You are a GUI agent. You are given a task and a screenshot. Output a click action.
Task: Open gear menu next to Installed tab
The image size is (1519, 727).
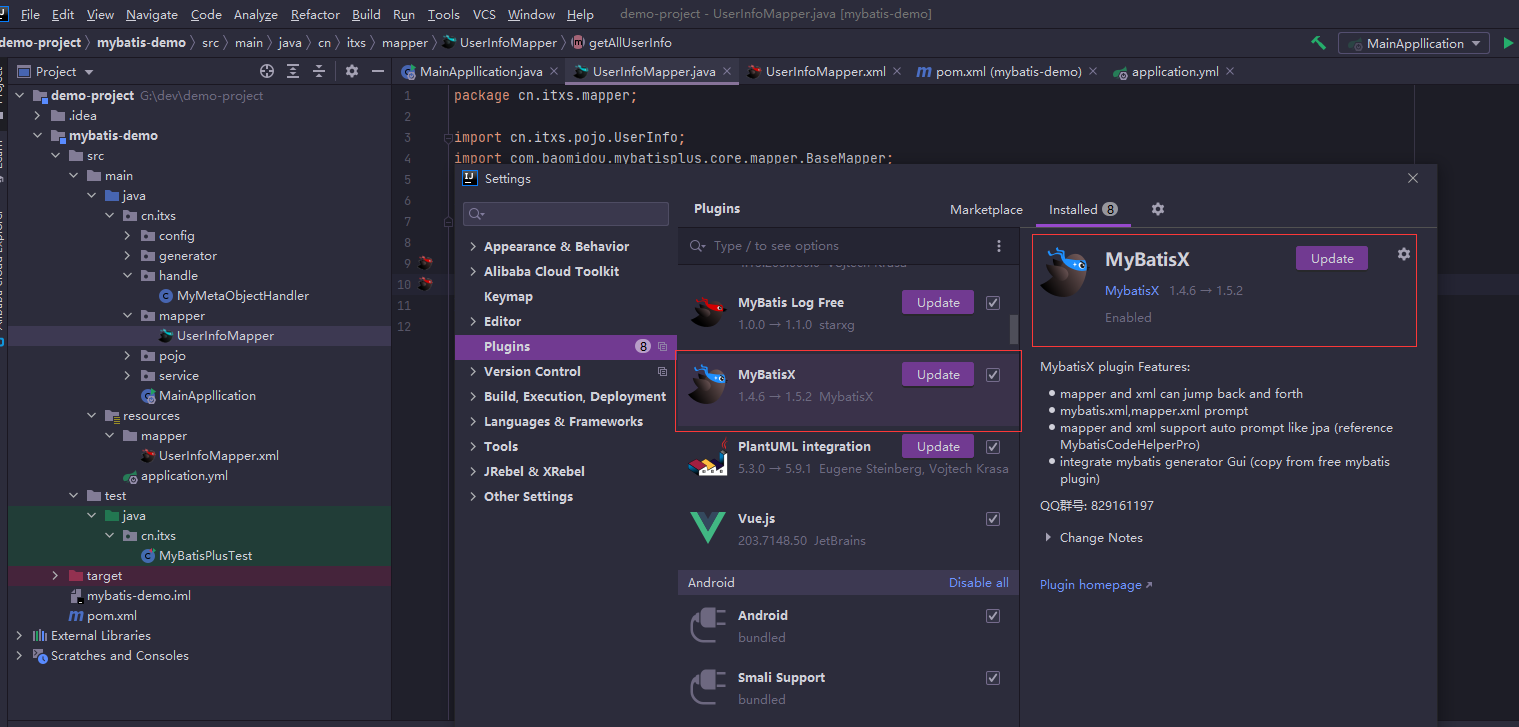pyautogui.click(x=1158, y=209)
